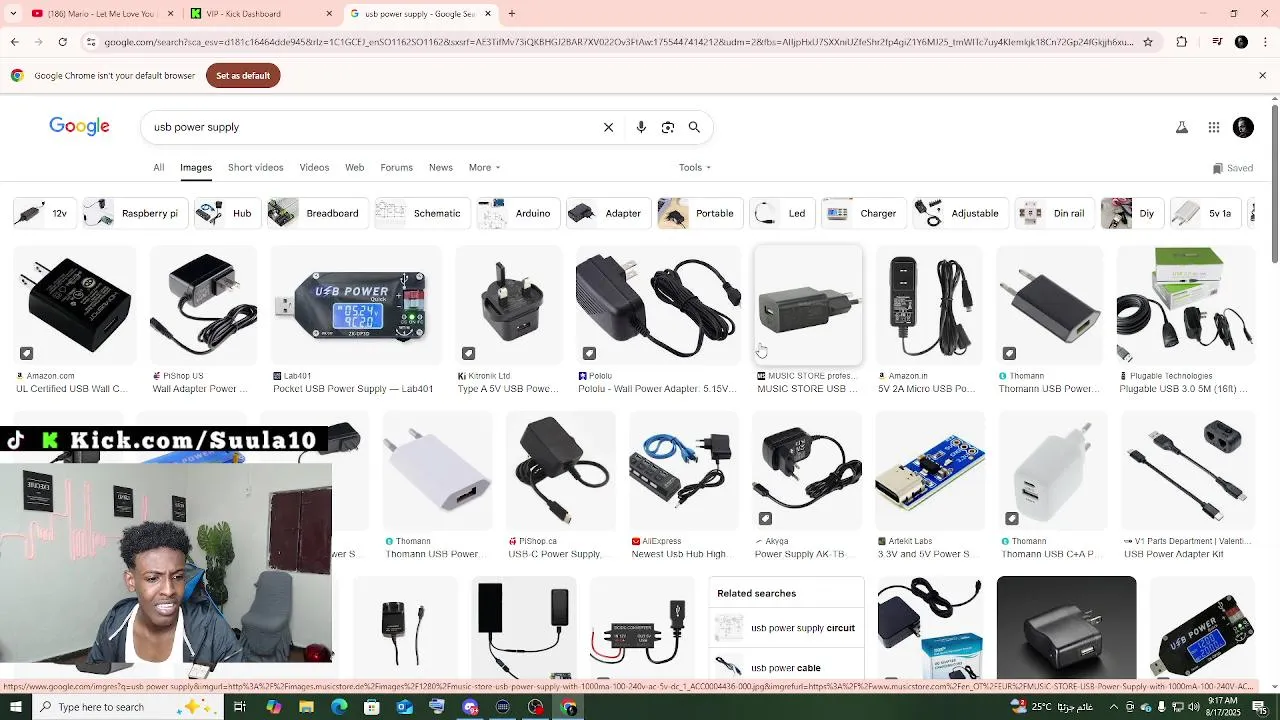Apply the Breadboard filter chip
This screenshot has width=1280, height=720.
coord(318,213)
